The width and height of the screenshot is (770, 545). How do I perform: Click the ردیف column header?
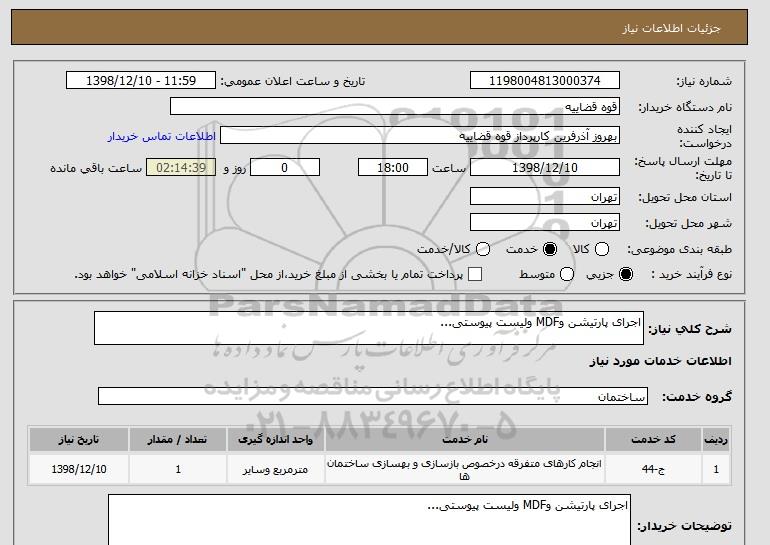(x=716, y=439)
